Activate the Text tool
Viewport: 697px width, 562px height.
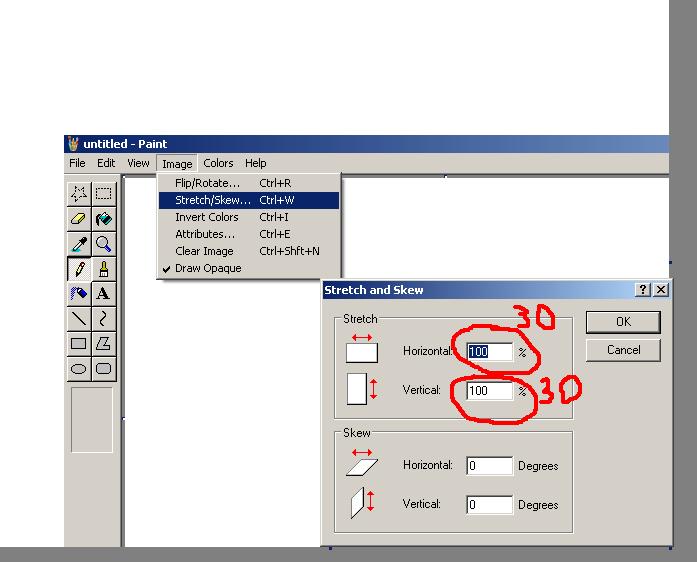coord(104,293)
